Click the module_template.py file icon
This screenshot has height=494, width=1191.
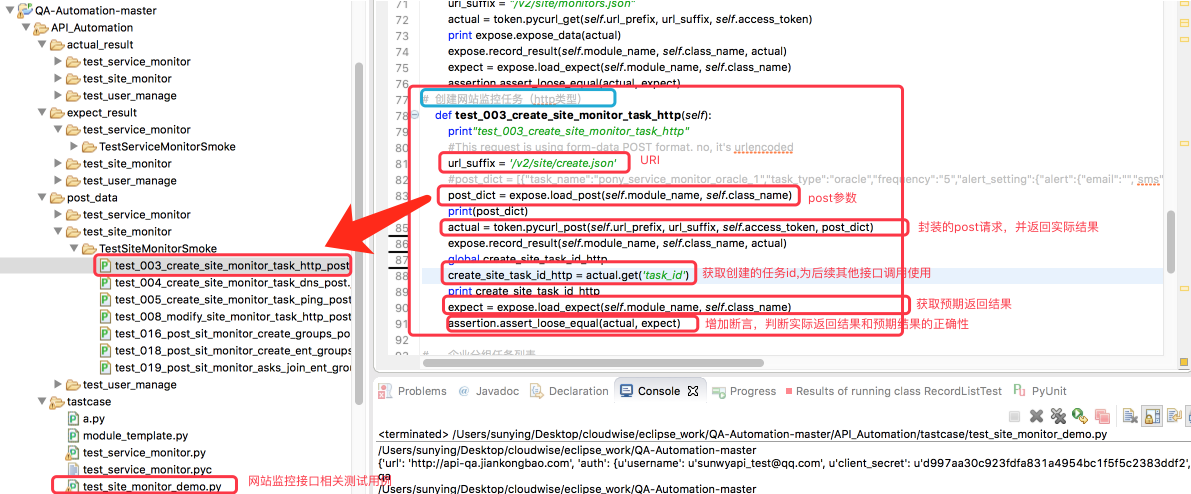point(73,435)
